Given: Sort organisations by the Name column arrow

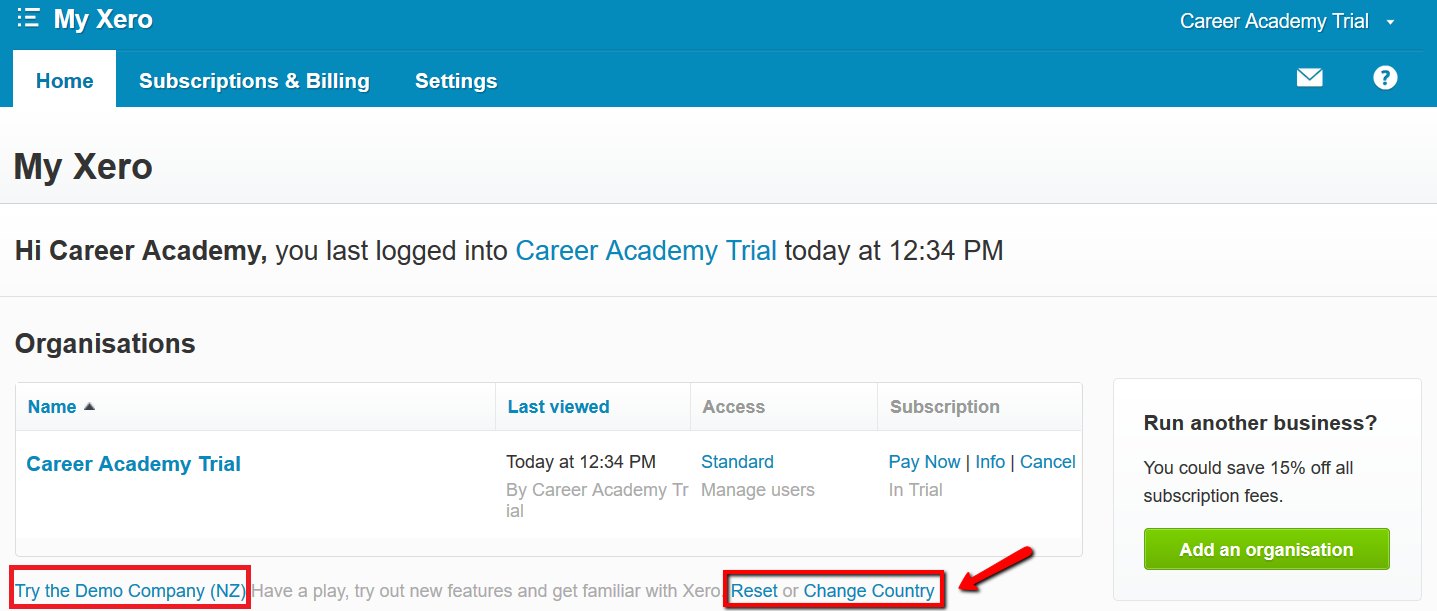Looking at the screenshot, I should pos(89,407).
